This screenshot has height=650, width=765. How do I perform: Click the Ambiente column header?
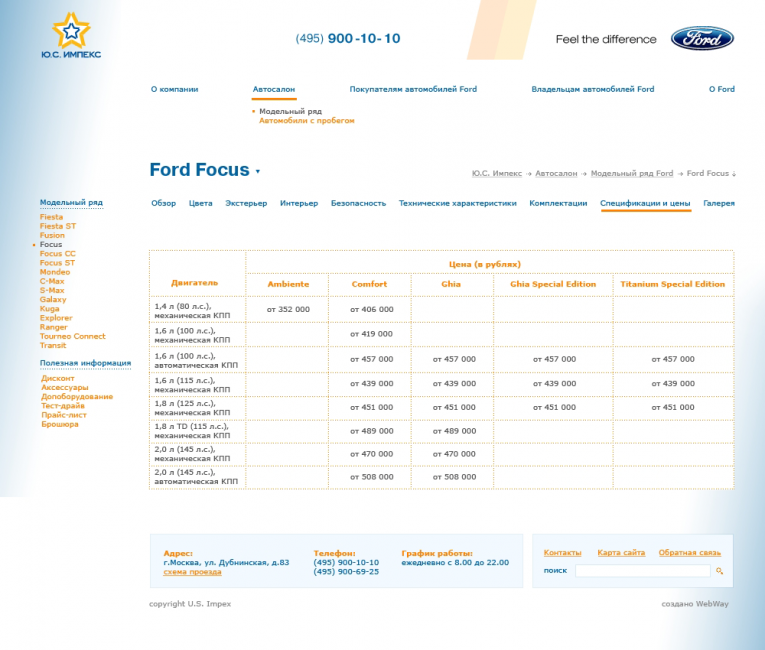point(288,284)
